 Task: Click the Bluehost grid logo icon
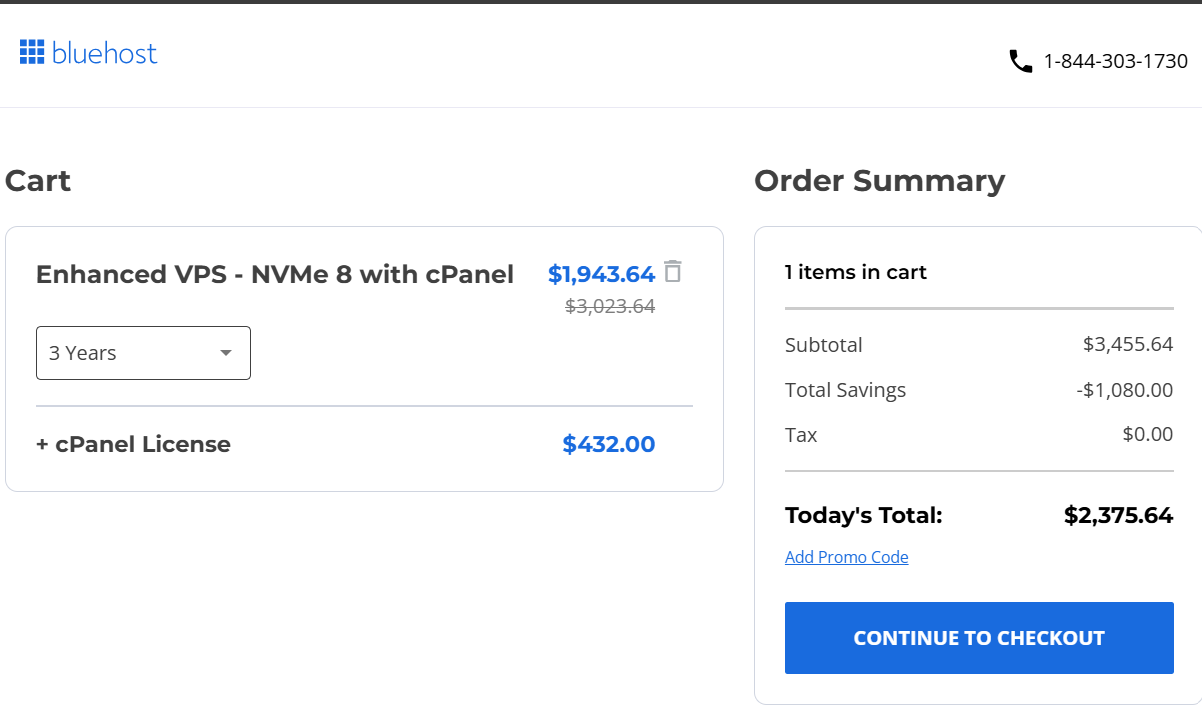pyautogui.click(x=31, y=52)
